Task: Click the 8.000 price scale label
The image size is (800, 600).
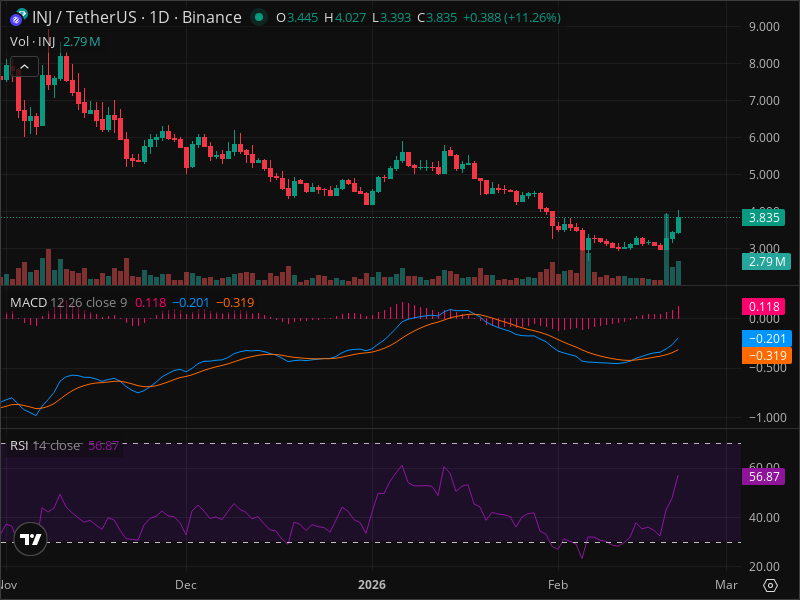Action: click(x=764, y=64)
